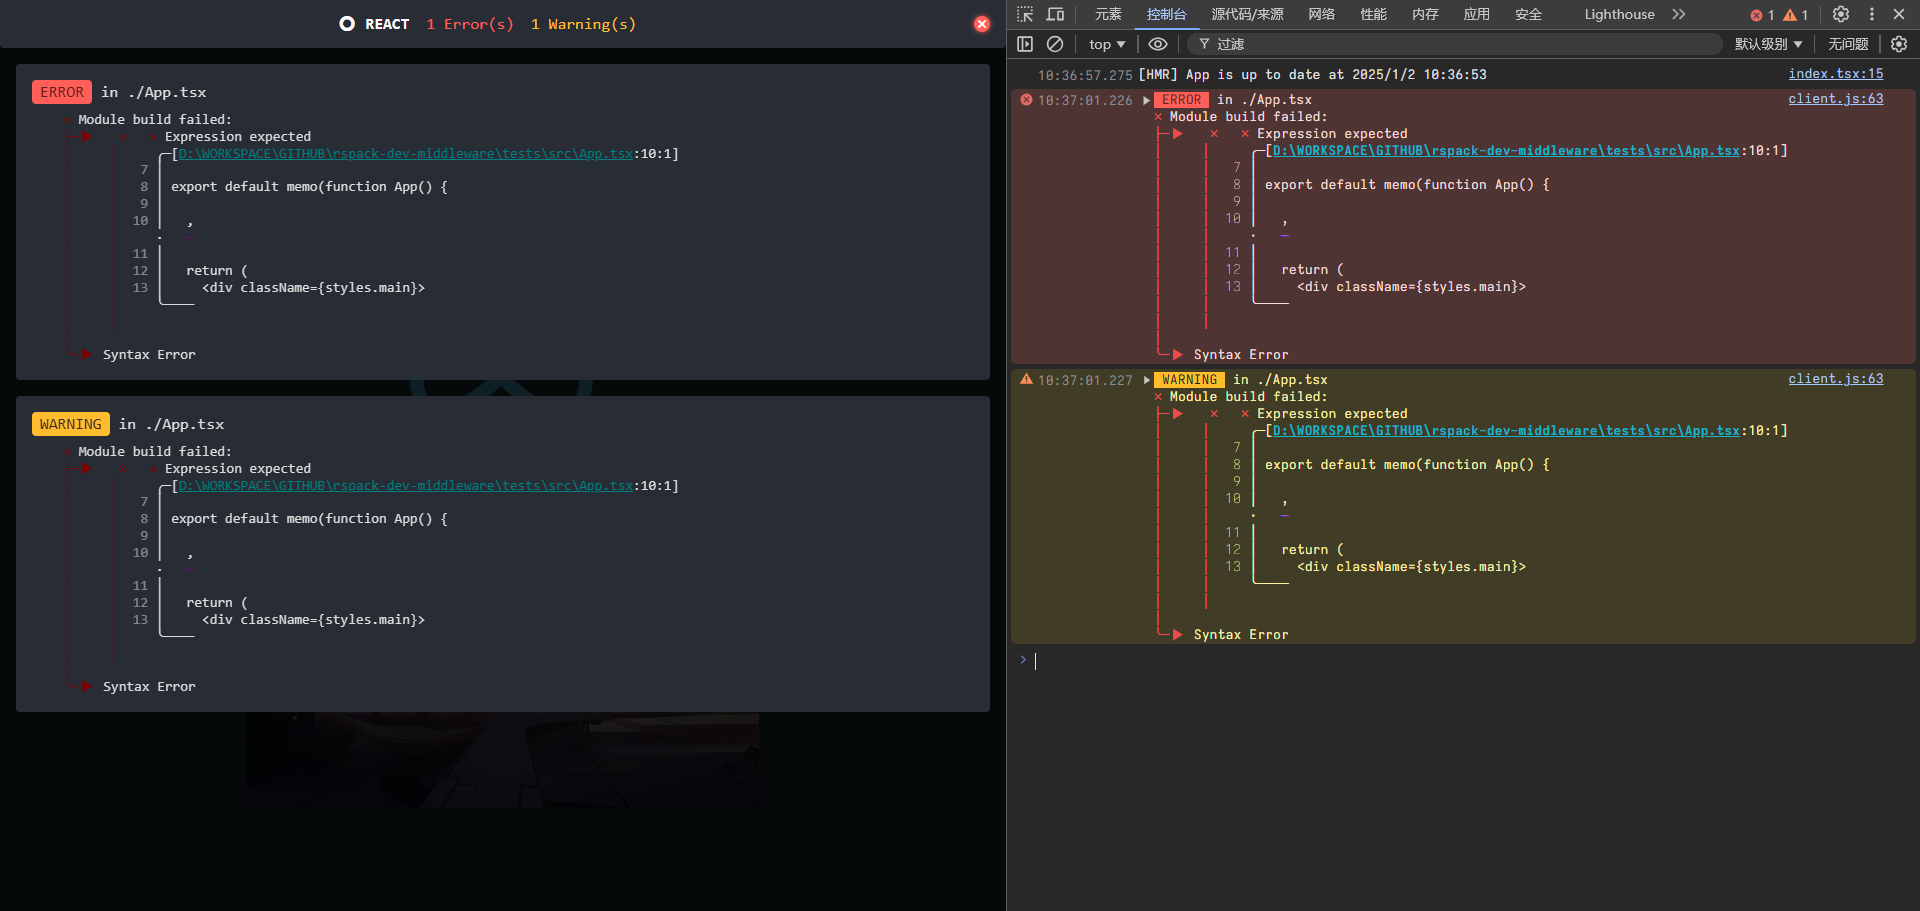Show more DevTools tabs chevron
Image resolution: width=1920 pixels, height=911 pixels.
click(x=1679, y=14)
